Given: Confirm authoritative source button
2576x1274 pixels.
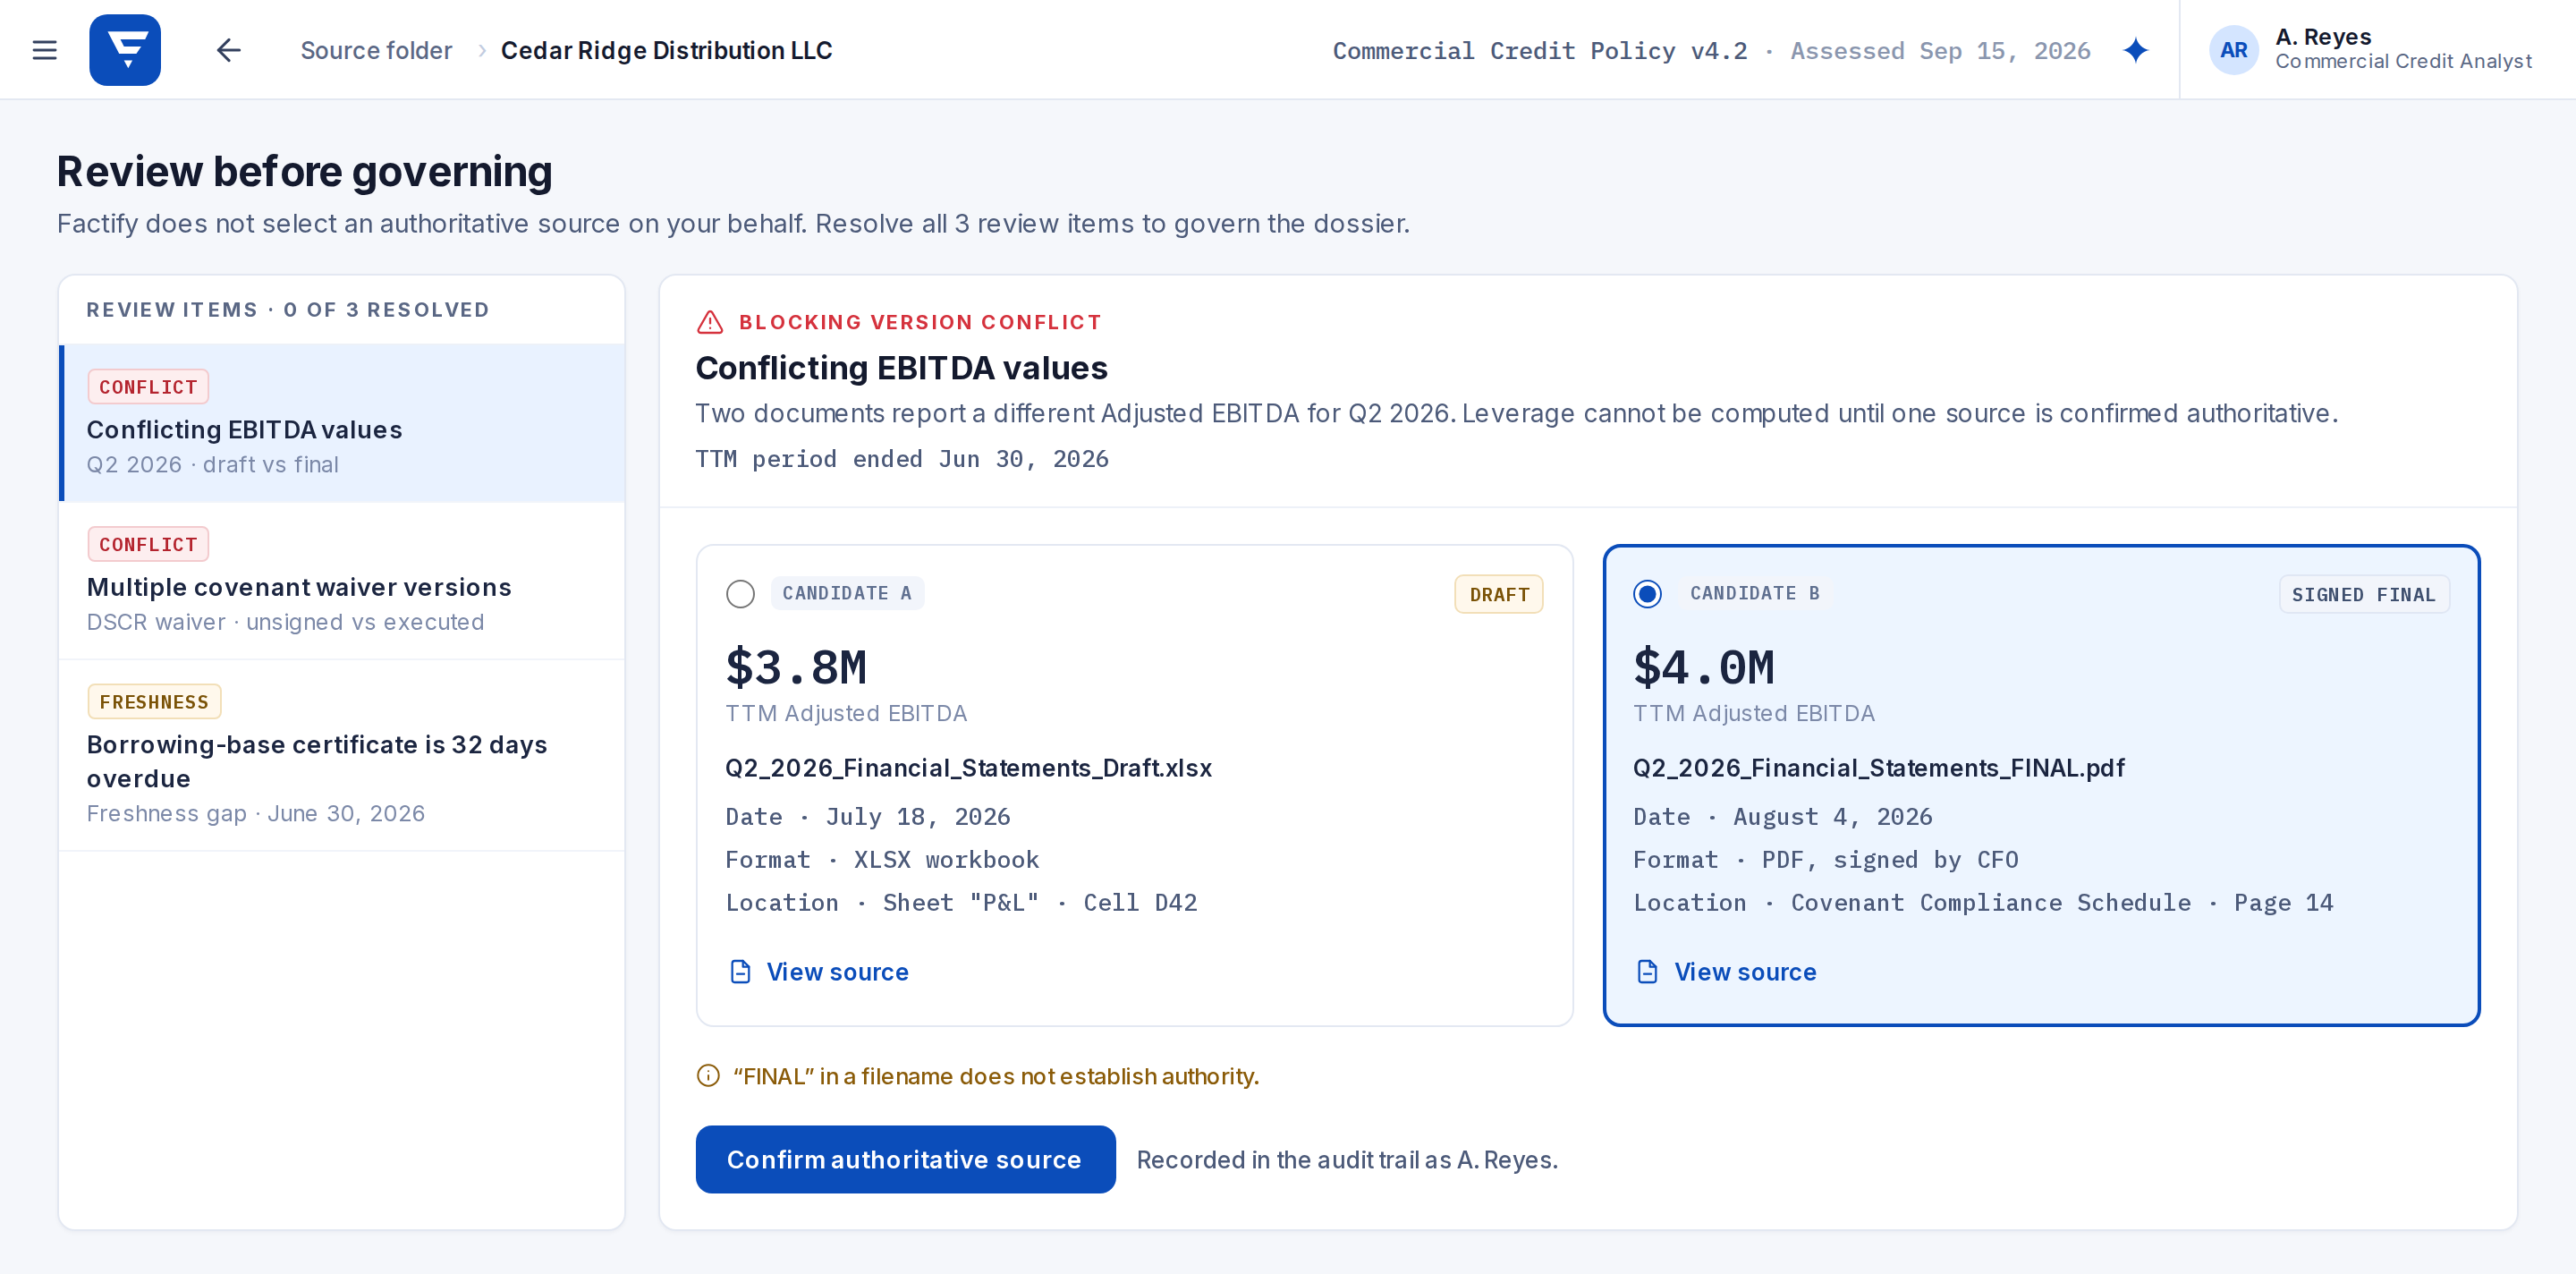Looking at the screenshot, I should pyautogui.click(x=905, y=1160).
